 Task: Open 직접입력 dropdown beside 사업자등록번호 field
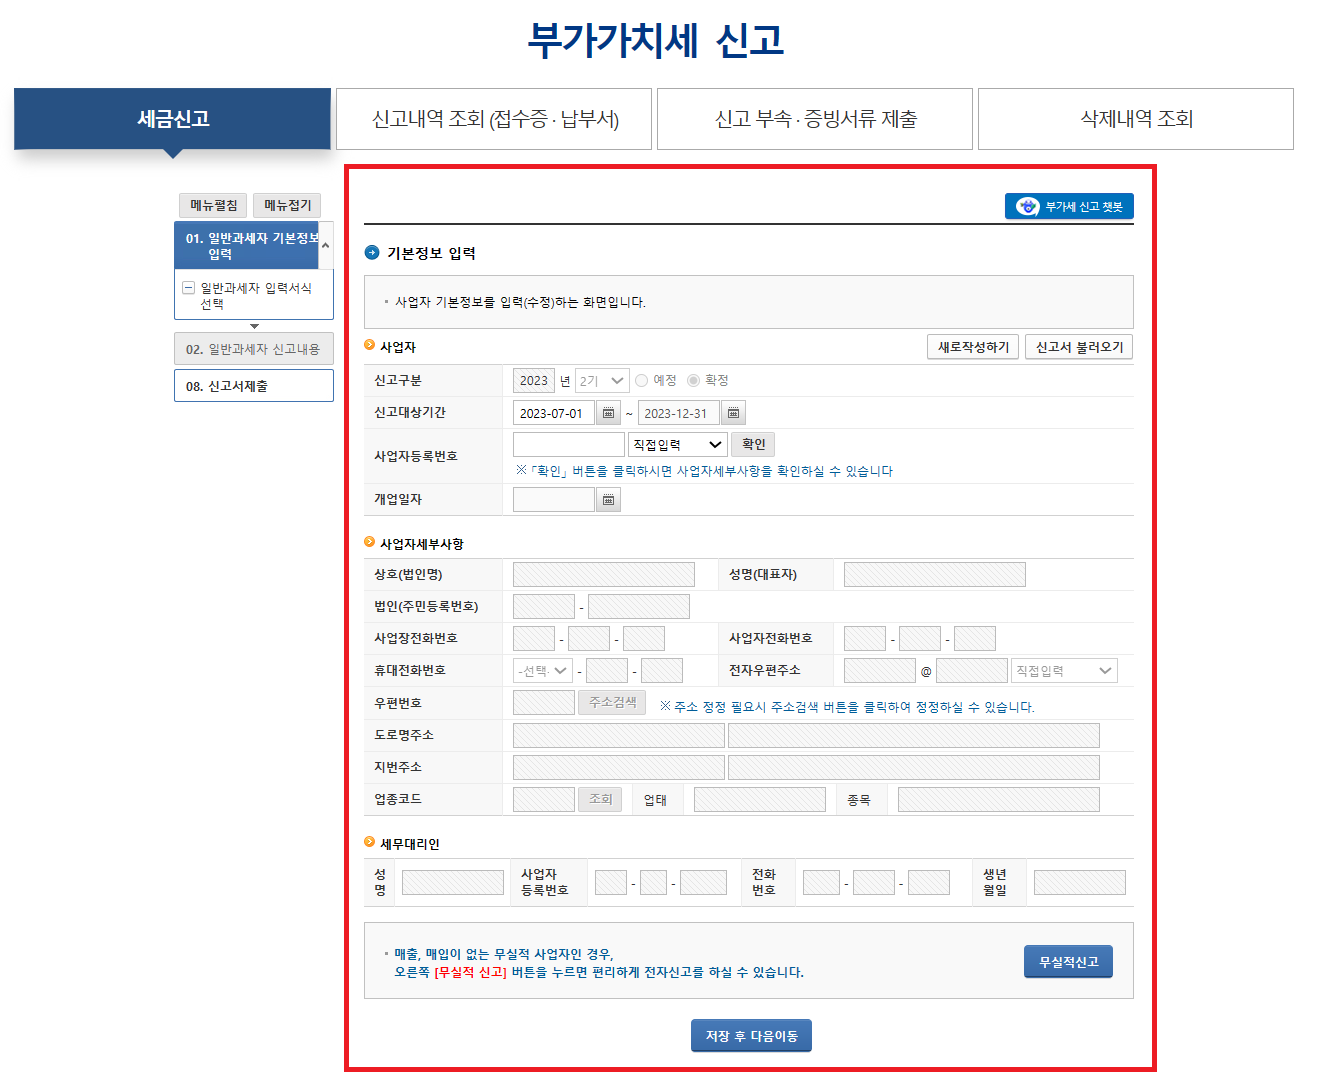(678, 444)
